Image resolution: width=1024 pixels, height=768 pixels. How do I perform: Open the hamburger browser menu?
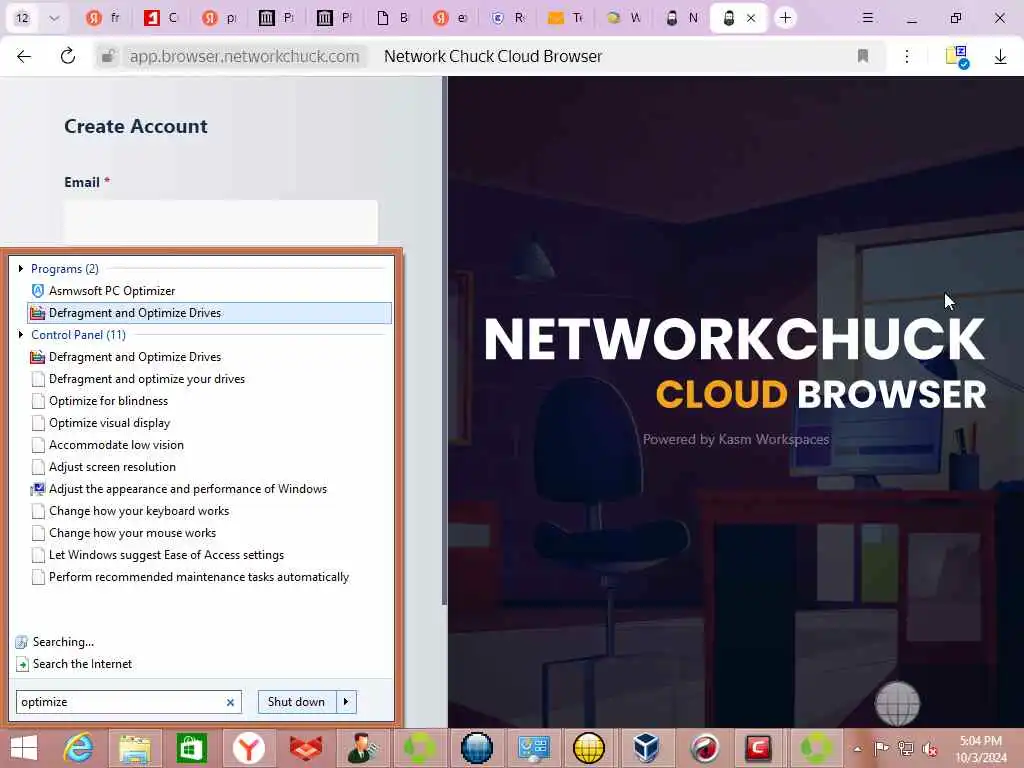tap(867, 18)
